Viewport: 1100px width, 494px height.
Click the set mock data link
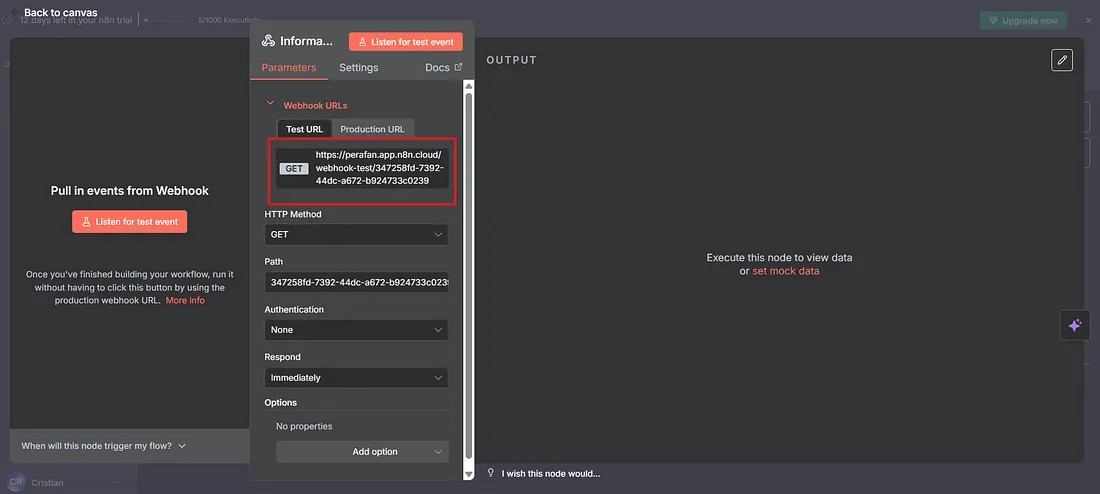pos(786,271)
